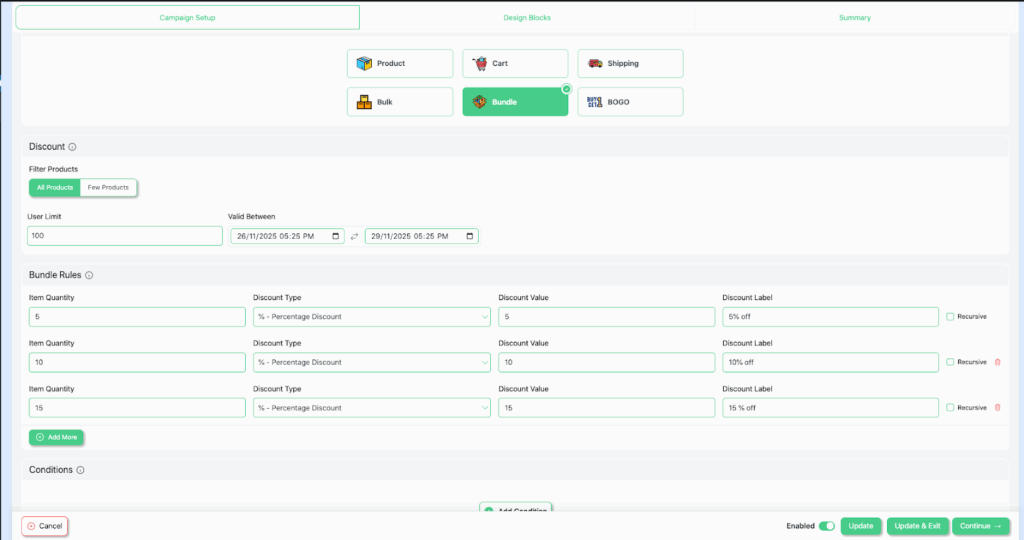The width and height of the screenshot is (1024, 540).
Task: Pick the Shipping truck discount option
Action: click(596, 64)
